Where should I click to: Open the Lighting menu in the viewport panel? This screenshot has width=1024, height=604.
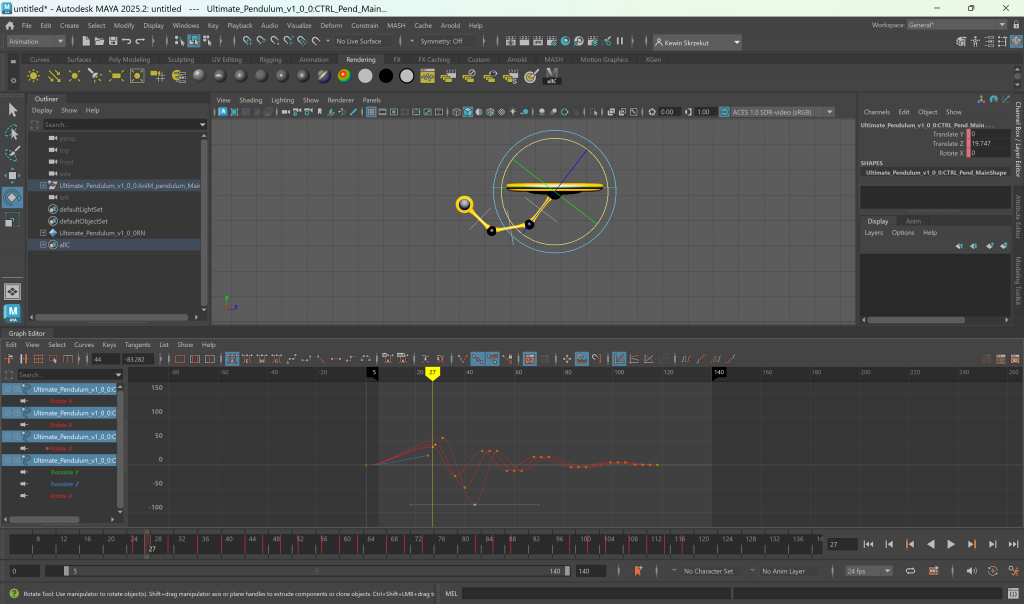coord(282,100)
